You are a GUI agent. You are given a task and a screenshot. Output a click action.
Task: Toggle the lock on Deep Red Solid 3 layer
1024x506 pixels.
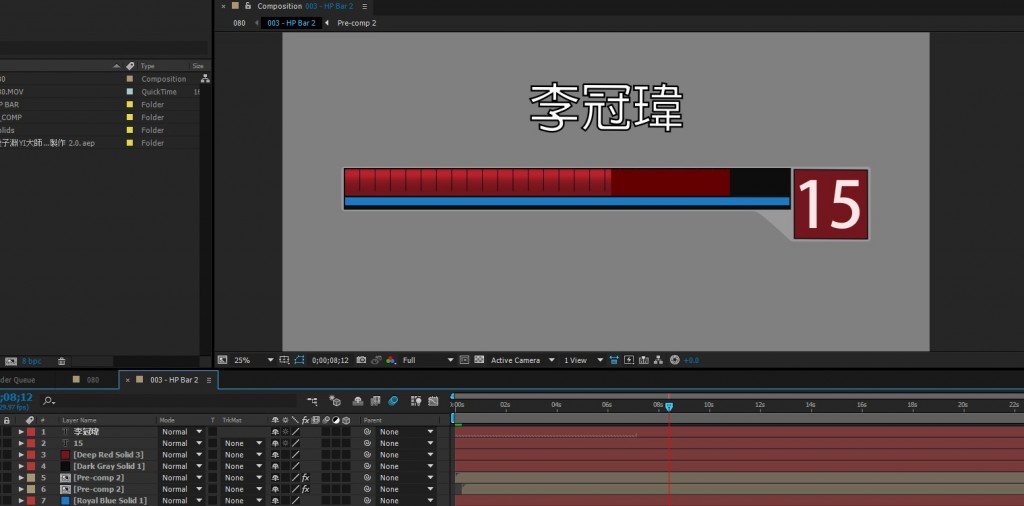(7, 455)
